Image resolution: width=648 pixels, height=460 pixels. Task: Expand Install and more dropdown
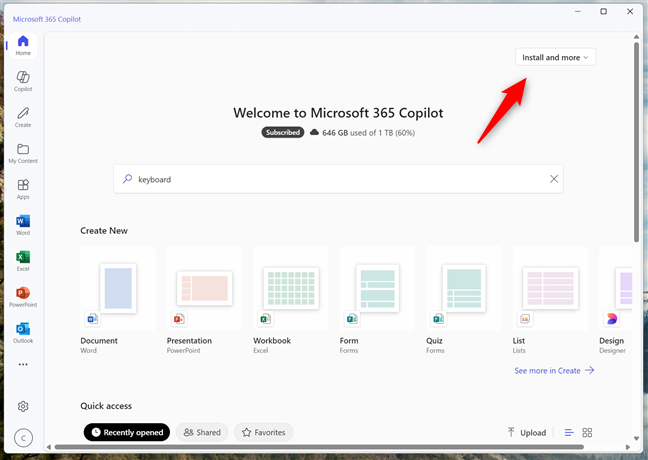(555, 57)
